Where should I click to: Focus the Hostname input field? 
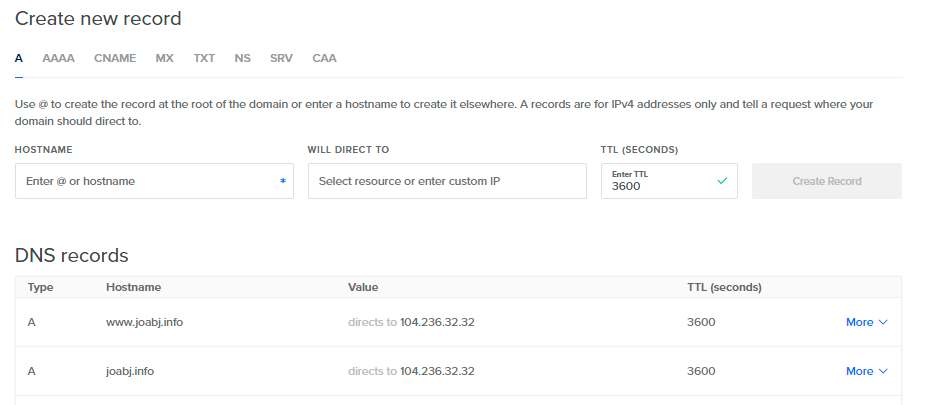[x=154, y=181]
